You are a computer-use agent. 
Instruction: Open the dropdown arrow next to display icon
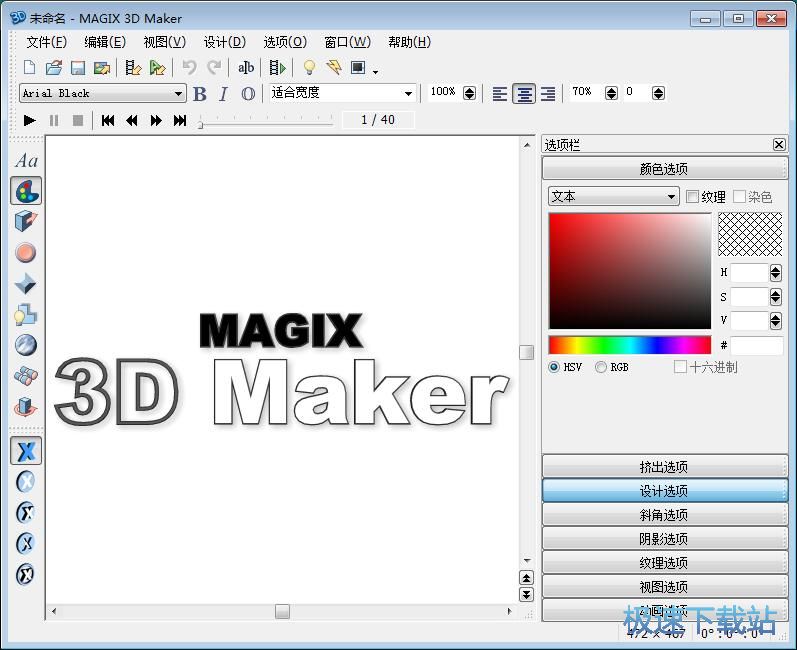pyautogui.click(x=375, y=72)
